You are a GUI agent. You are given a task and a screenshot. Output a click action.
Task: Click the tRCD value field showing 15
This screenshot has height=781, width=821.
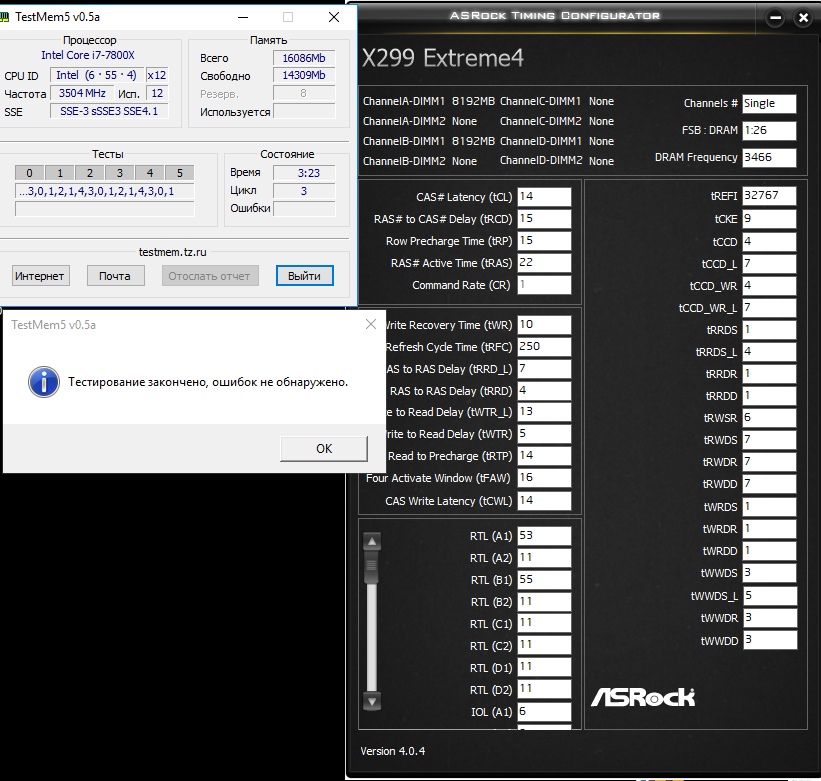tap(544, 219)
